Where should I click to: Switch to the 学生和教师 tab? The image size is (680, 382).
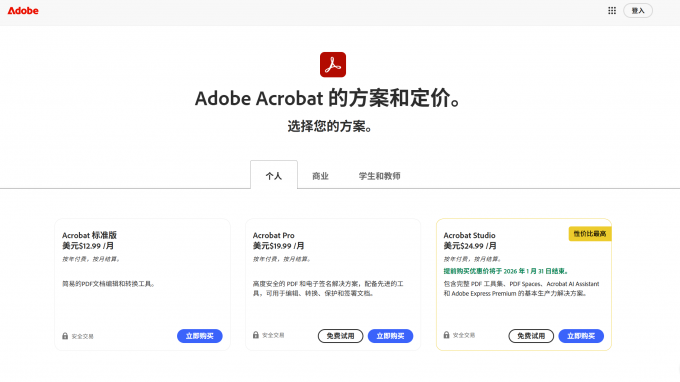379,176
